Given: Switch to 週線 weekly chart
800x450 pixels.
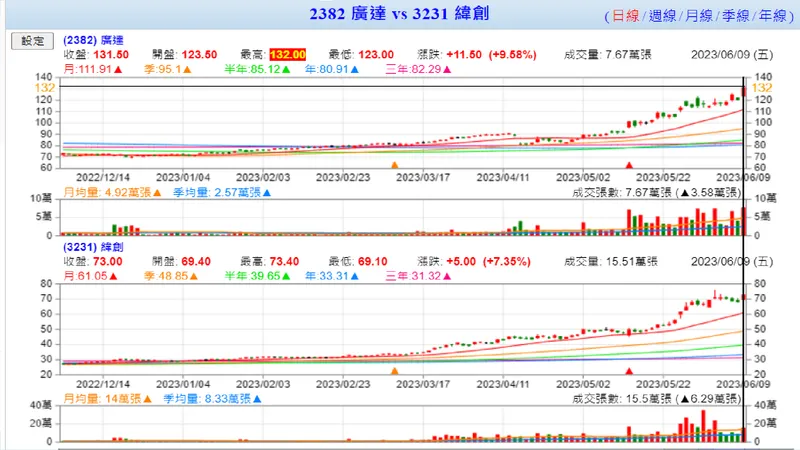Looking at the screenshot, I should (662, 16).
